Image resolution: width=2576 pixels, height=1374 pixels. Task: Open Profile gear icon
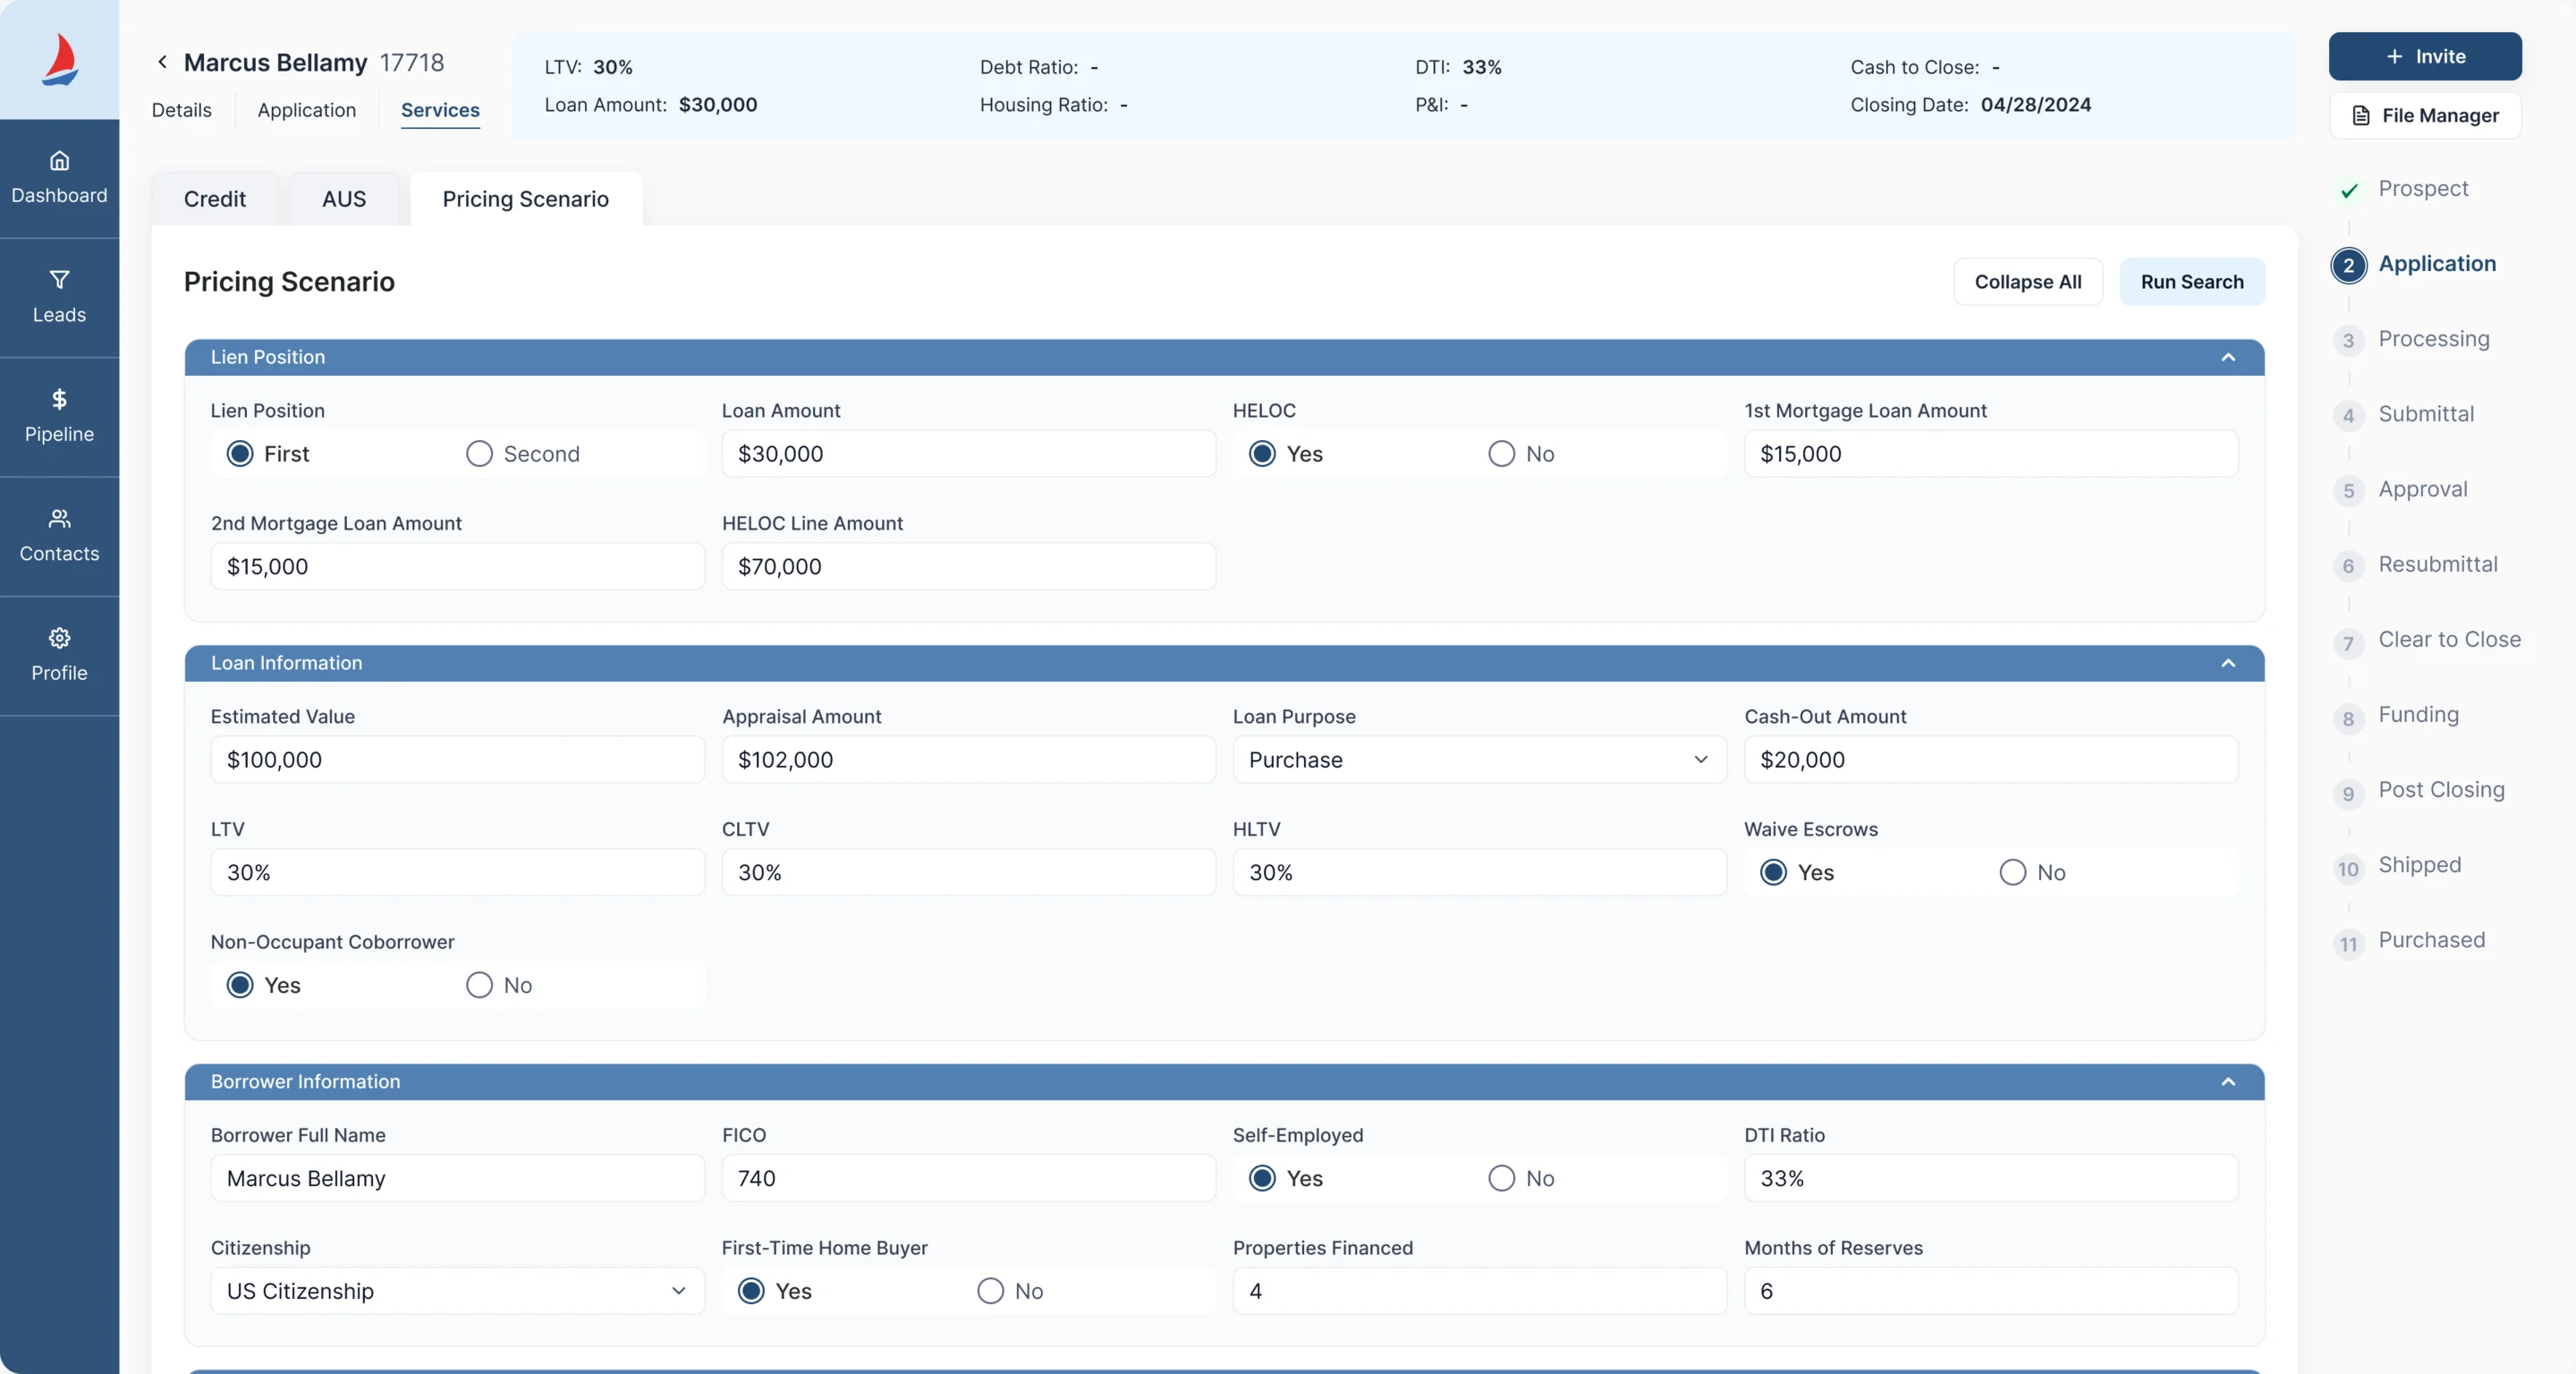(x=59, y=638)
